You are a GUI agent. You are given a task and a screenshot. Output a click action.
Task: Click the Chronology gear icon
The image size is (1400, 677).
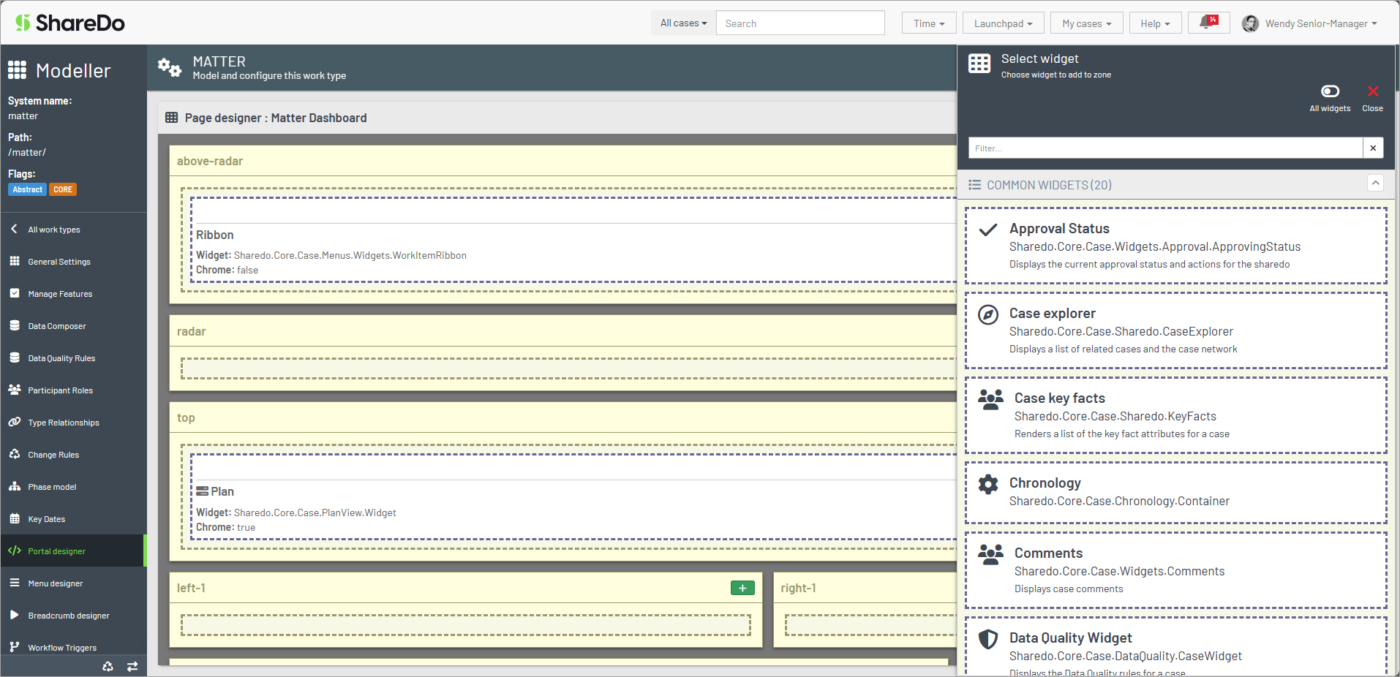pos(988,483)
